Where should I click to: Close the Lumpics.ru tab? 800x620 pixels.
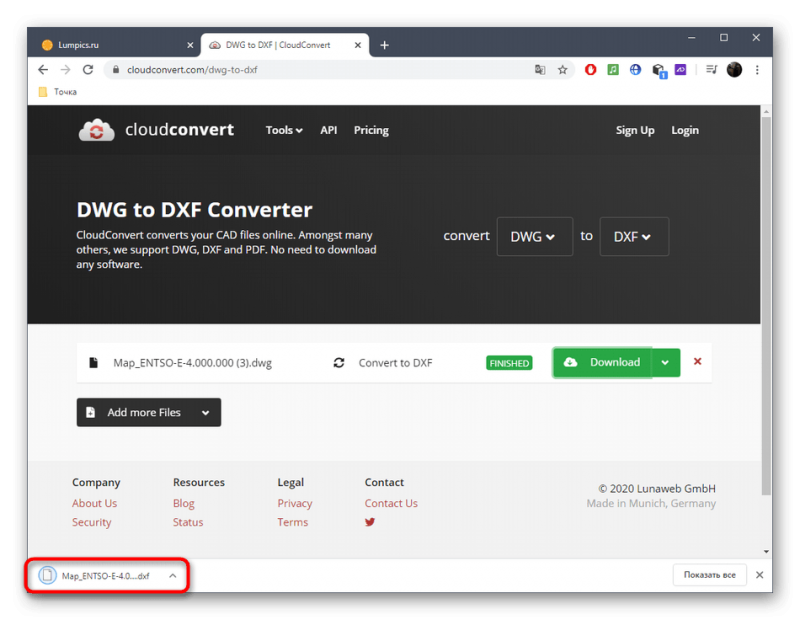[190, 45]
